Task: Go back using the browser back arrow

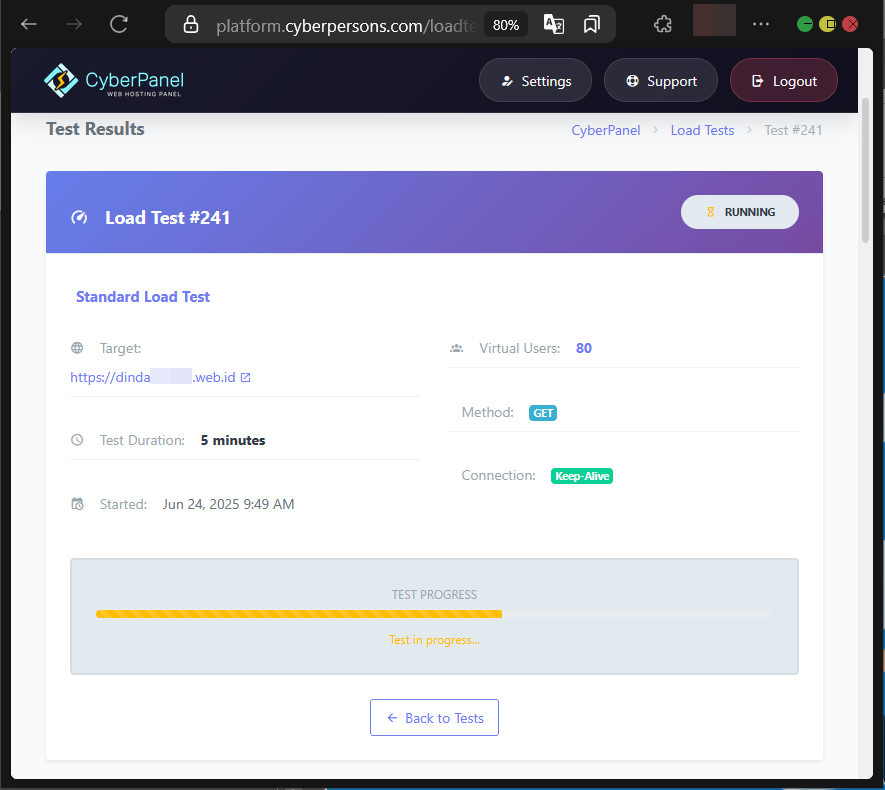Action: click(29, 24)
